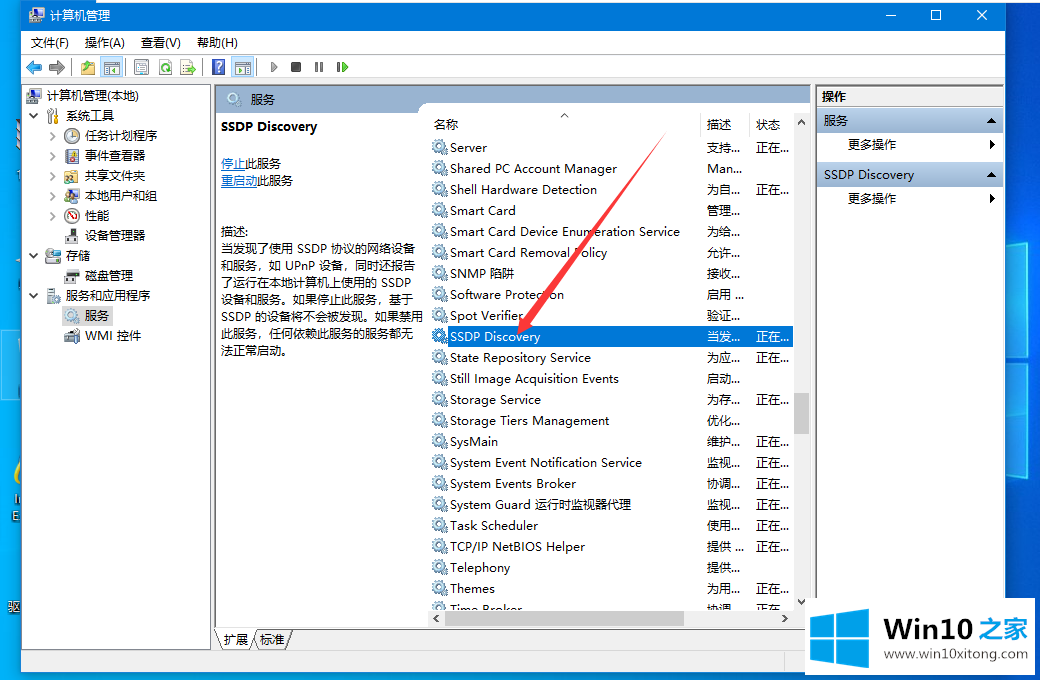Click the 重启动 this service link
Image resolution: width=1040 pixels, height=680 pixels.
239,180
